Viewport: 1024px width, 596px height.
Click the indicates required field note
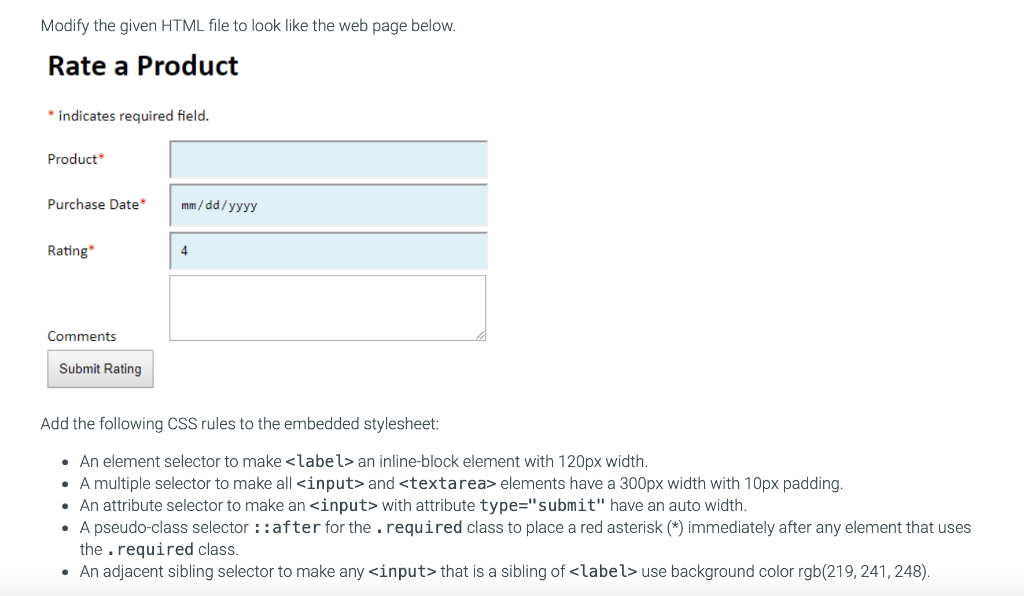134,116
